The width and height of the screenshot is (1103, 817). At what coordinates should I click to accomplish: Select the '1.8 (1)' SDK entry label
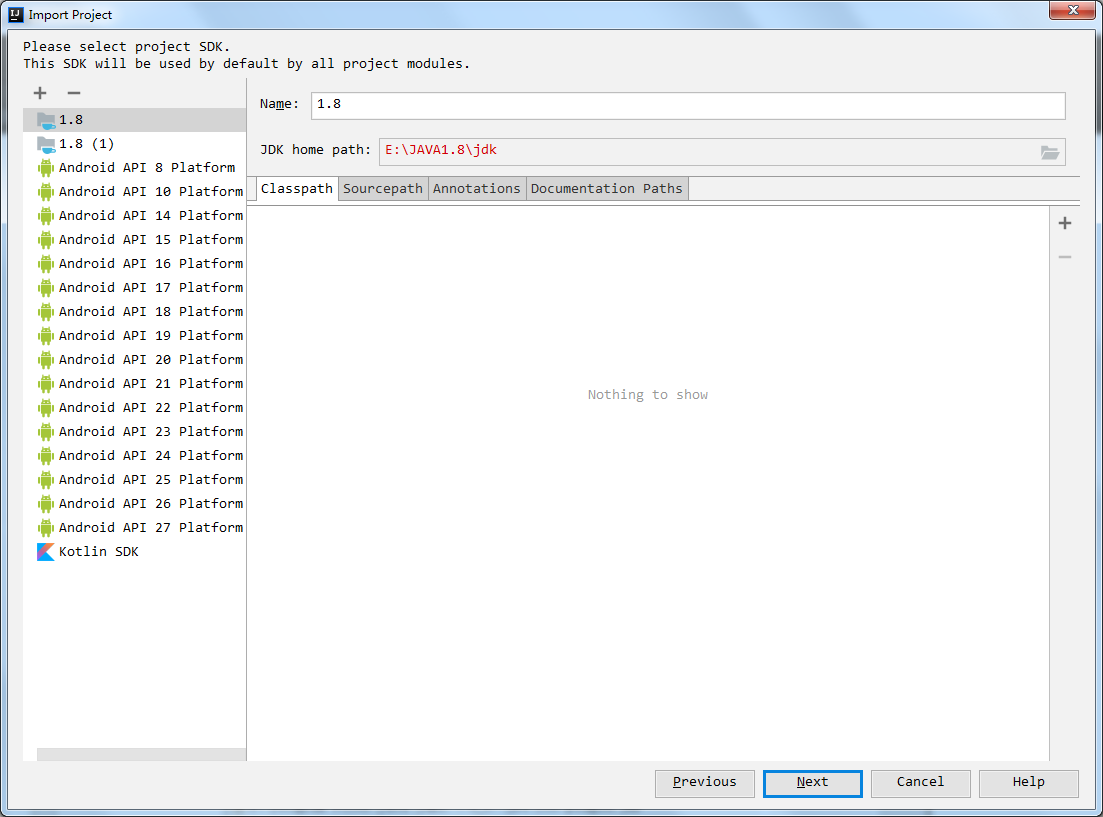pos(87,144)
